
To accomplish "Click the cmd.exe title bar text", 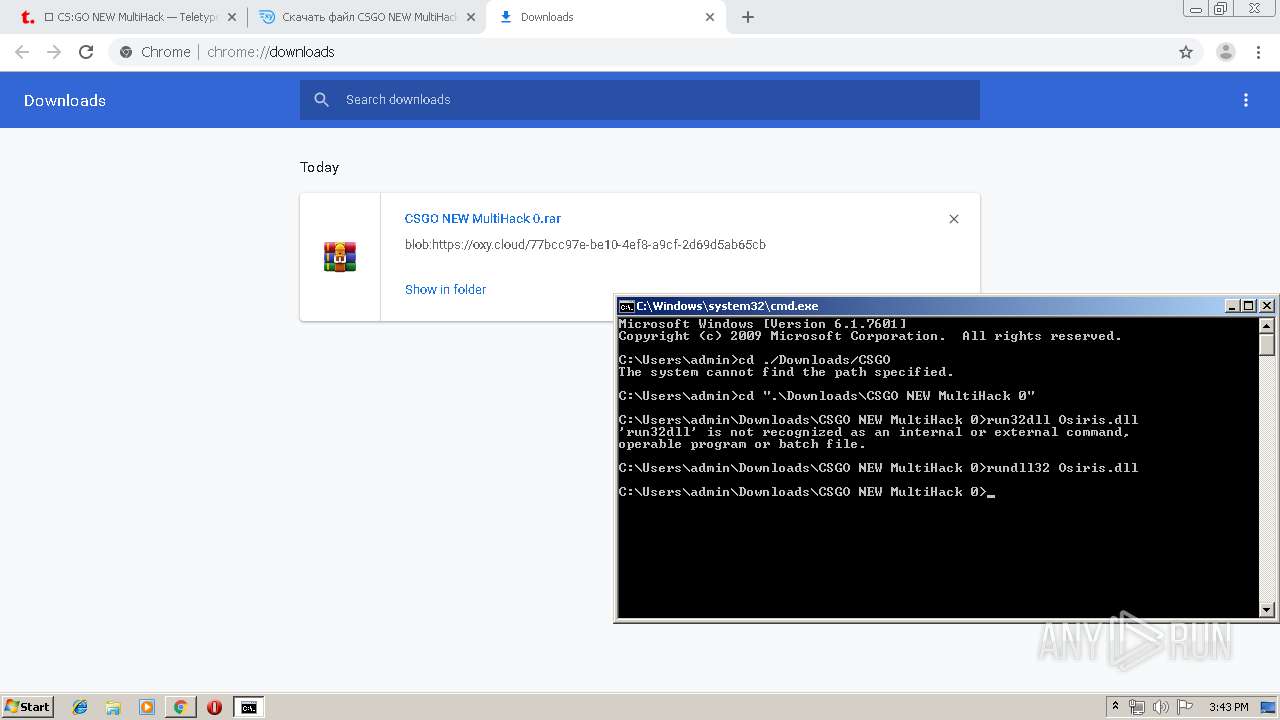I will (x=727, y=306).
